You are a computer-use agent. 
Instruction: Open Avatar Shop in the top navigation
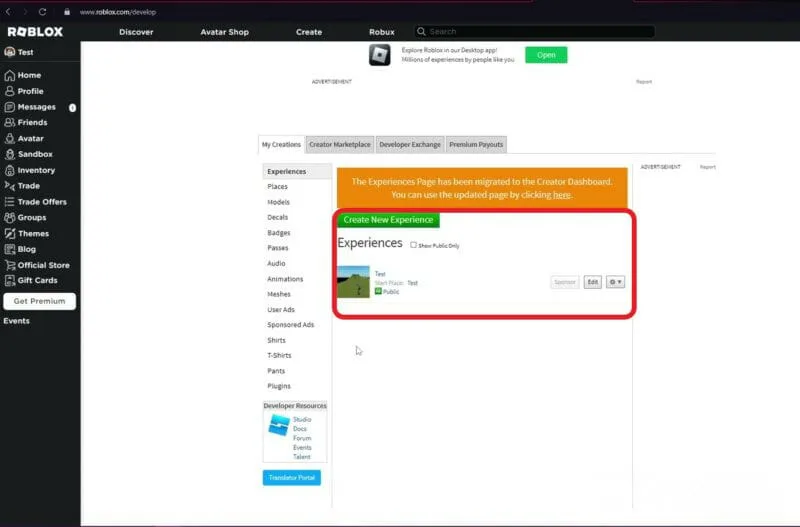tap(224, 32)
